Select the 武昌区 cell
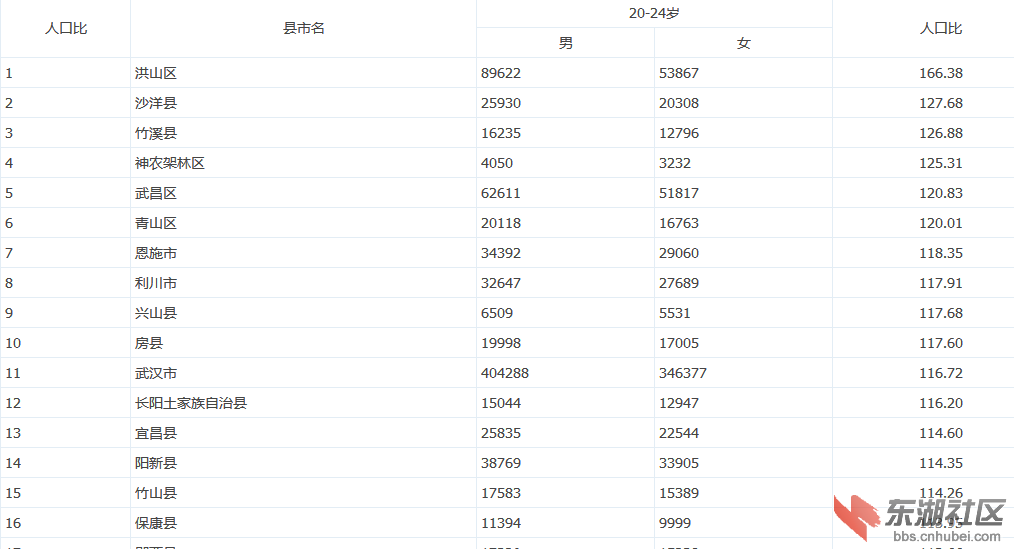The width and height of the screenshot is (1014, 549). 303,193
